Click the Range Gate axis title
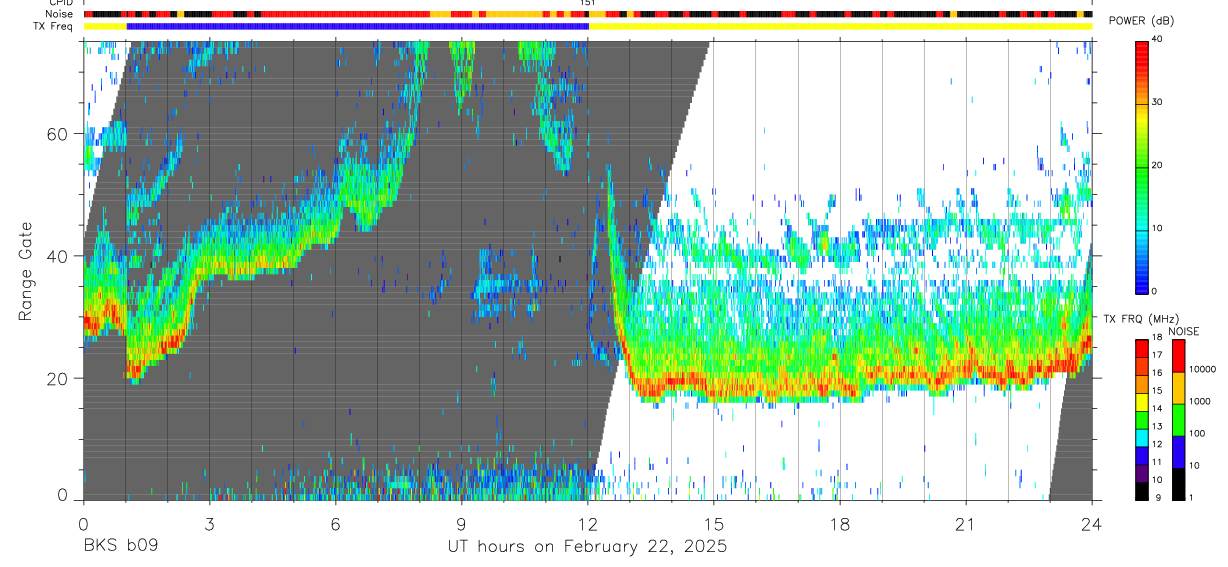Viewport: 1228px width, 567px height. [25, 272]
